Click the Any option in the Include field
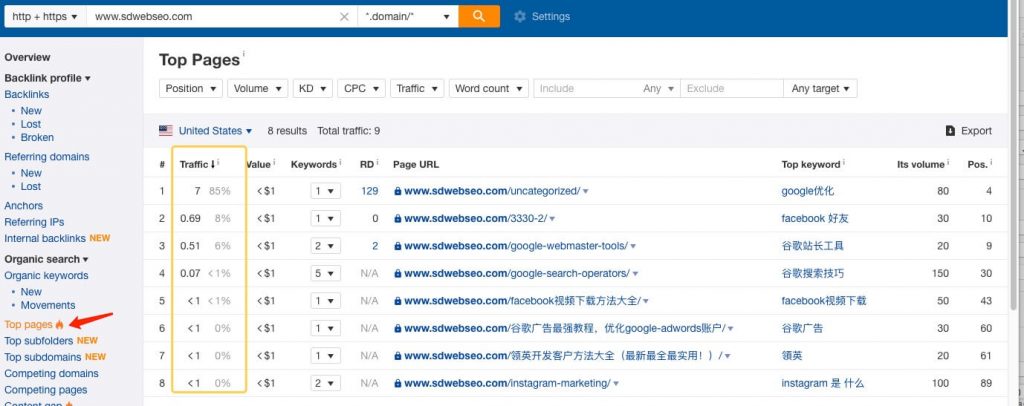 point(657,88)
